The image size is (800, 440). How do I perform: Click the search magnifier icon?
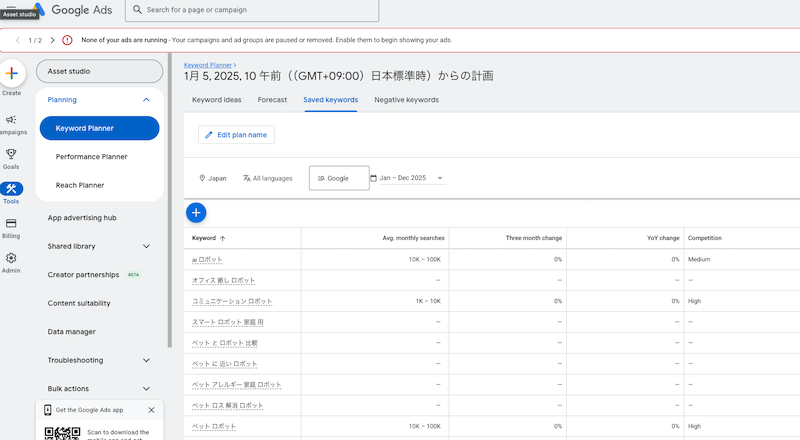click(137, 9)
